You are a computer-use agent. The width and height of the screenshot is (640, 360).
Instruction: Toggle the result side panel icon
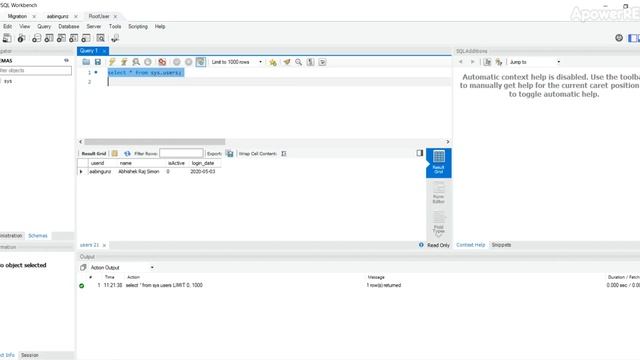coord(420,153)
